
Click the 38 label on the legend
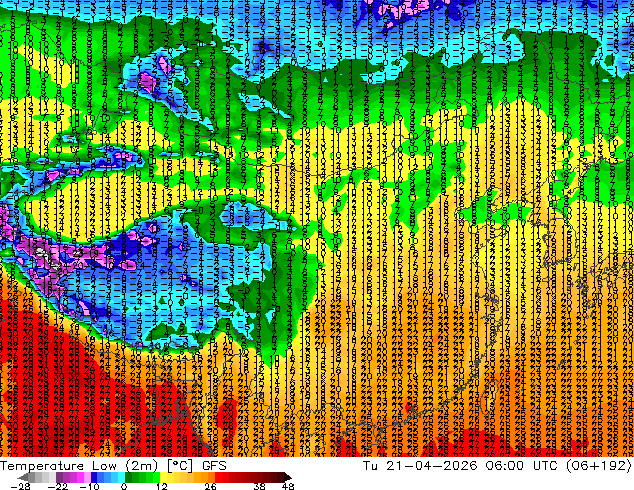pos(259,486)
